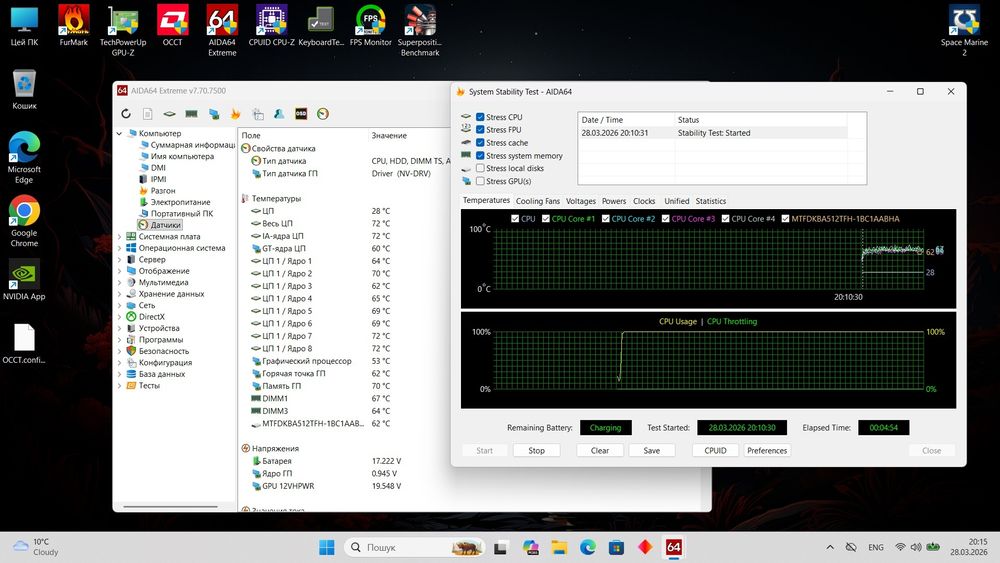Expand Операционная система tree node
Image resolution: width=1000 pixels, height=563 pixels.
click(x=119, y=248)
